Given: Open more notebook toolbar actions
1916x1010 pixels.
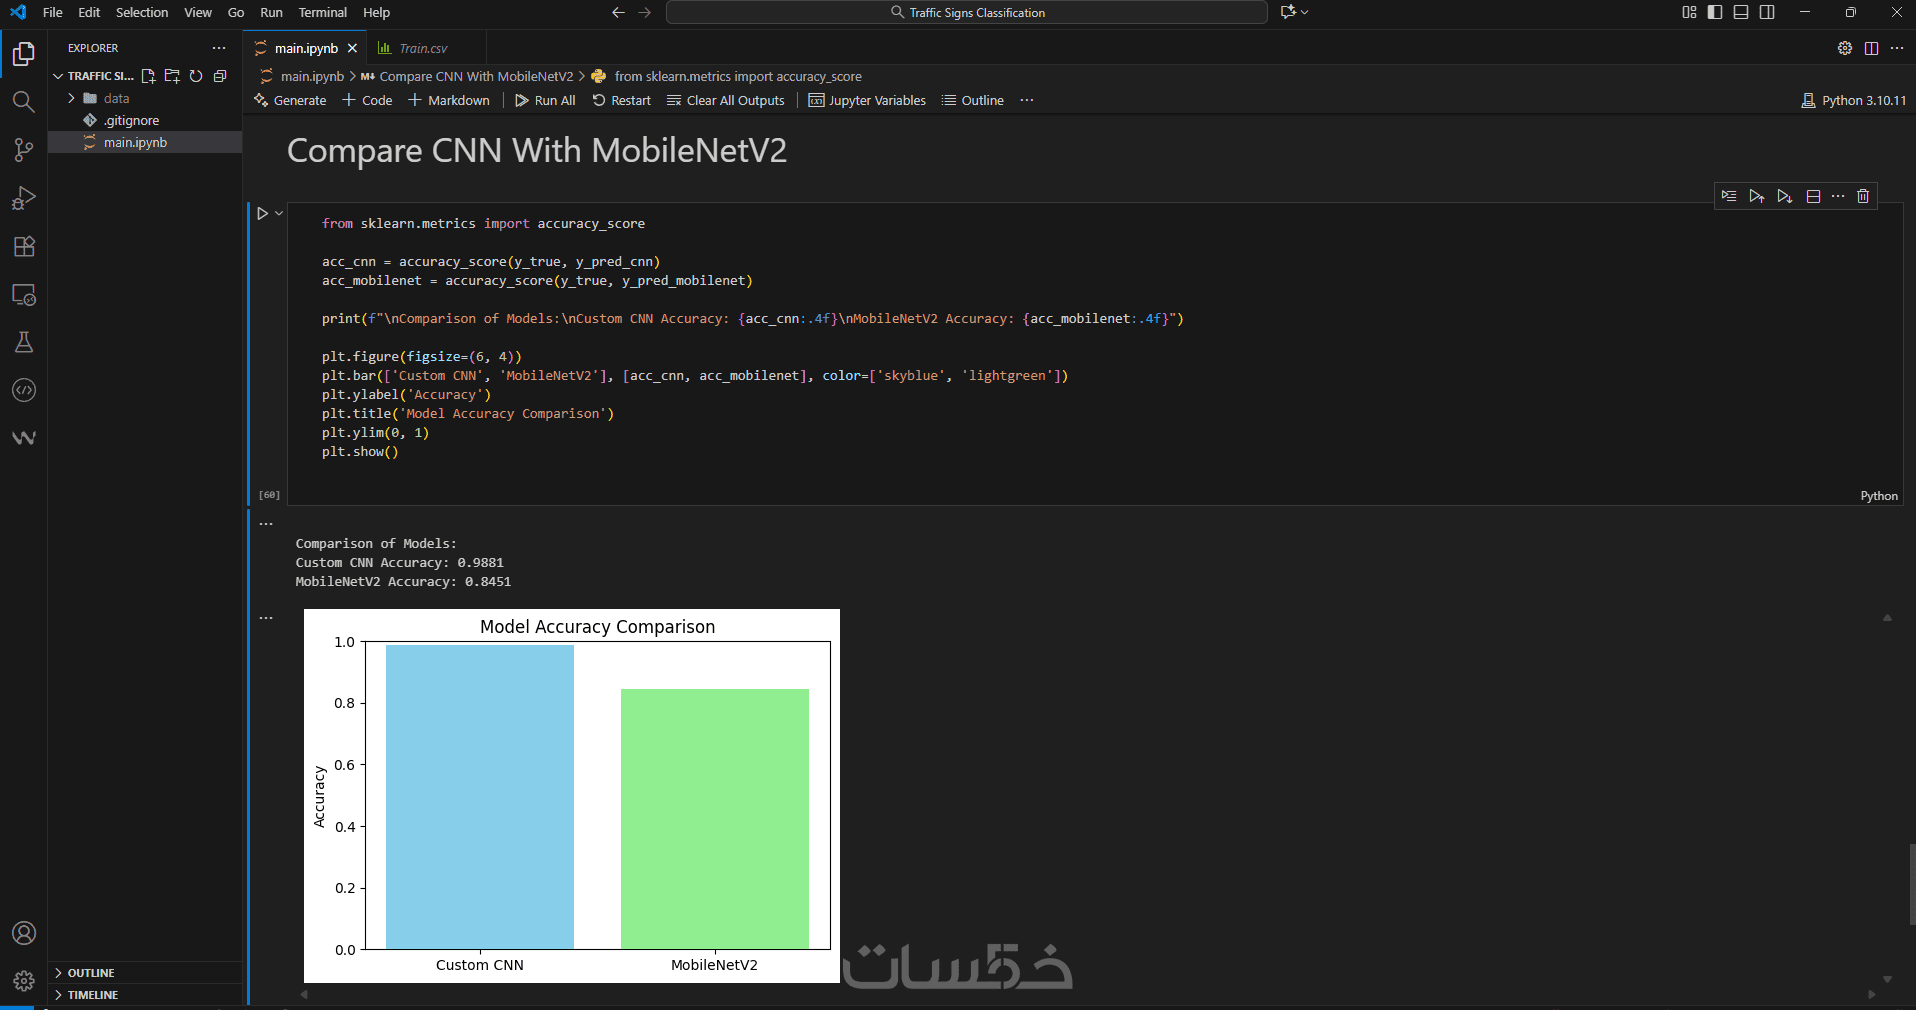Looking at the screenshot, I should click(x=1027, y=100).
